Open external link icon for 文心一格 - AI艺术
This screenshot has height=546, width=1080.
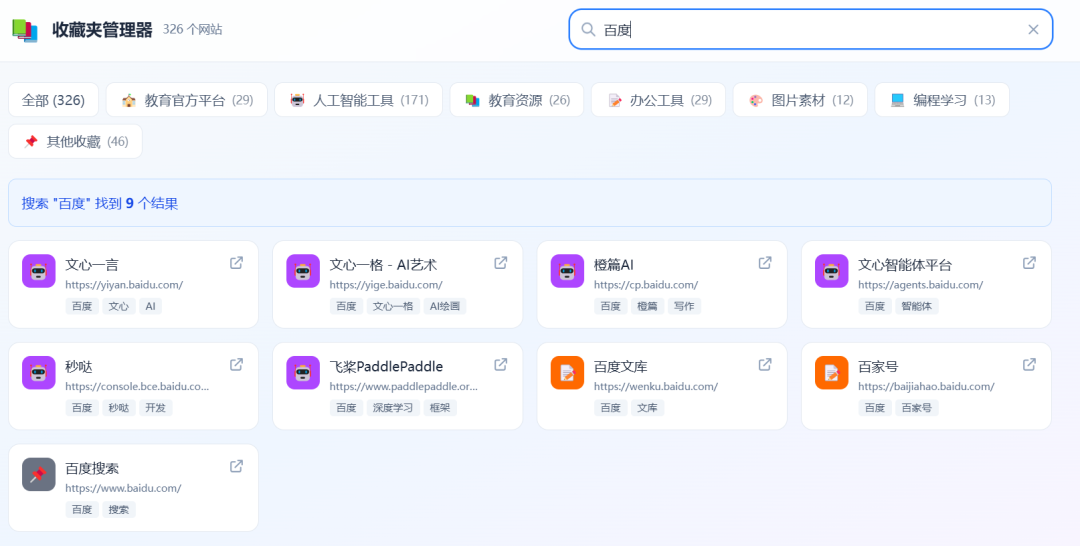(501, 263)
